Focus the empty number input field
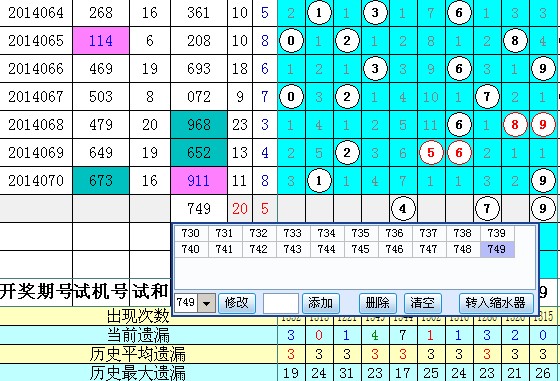 click(x=281, y=303)
